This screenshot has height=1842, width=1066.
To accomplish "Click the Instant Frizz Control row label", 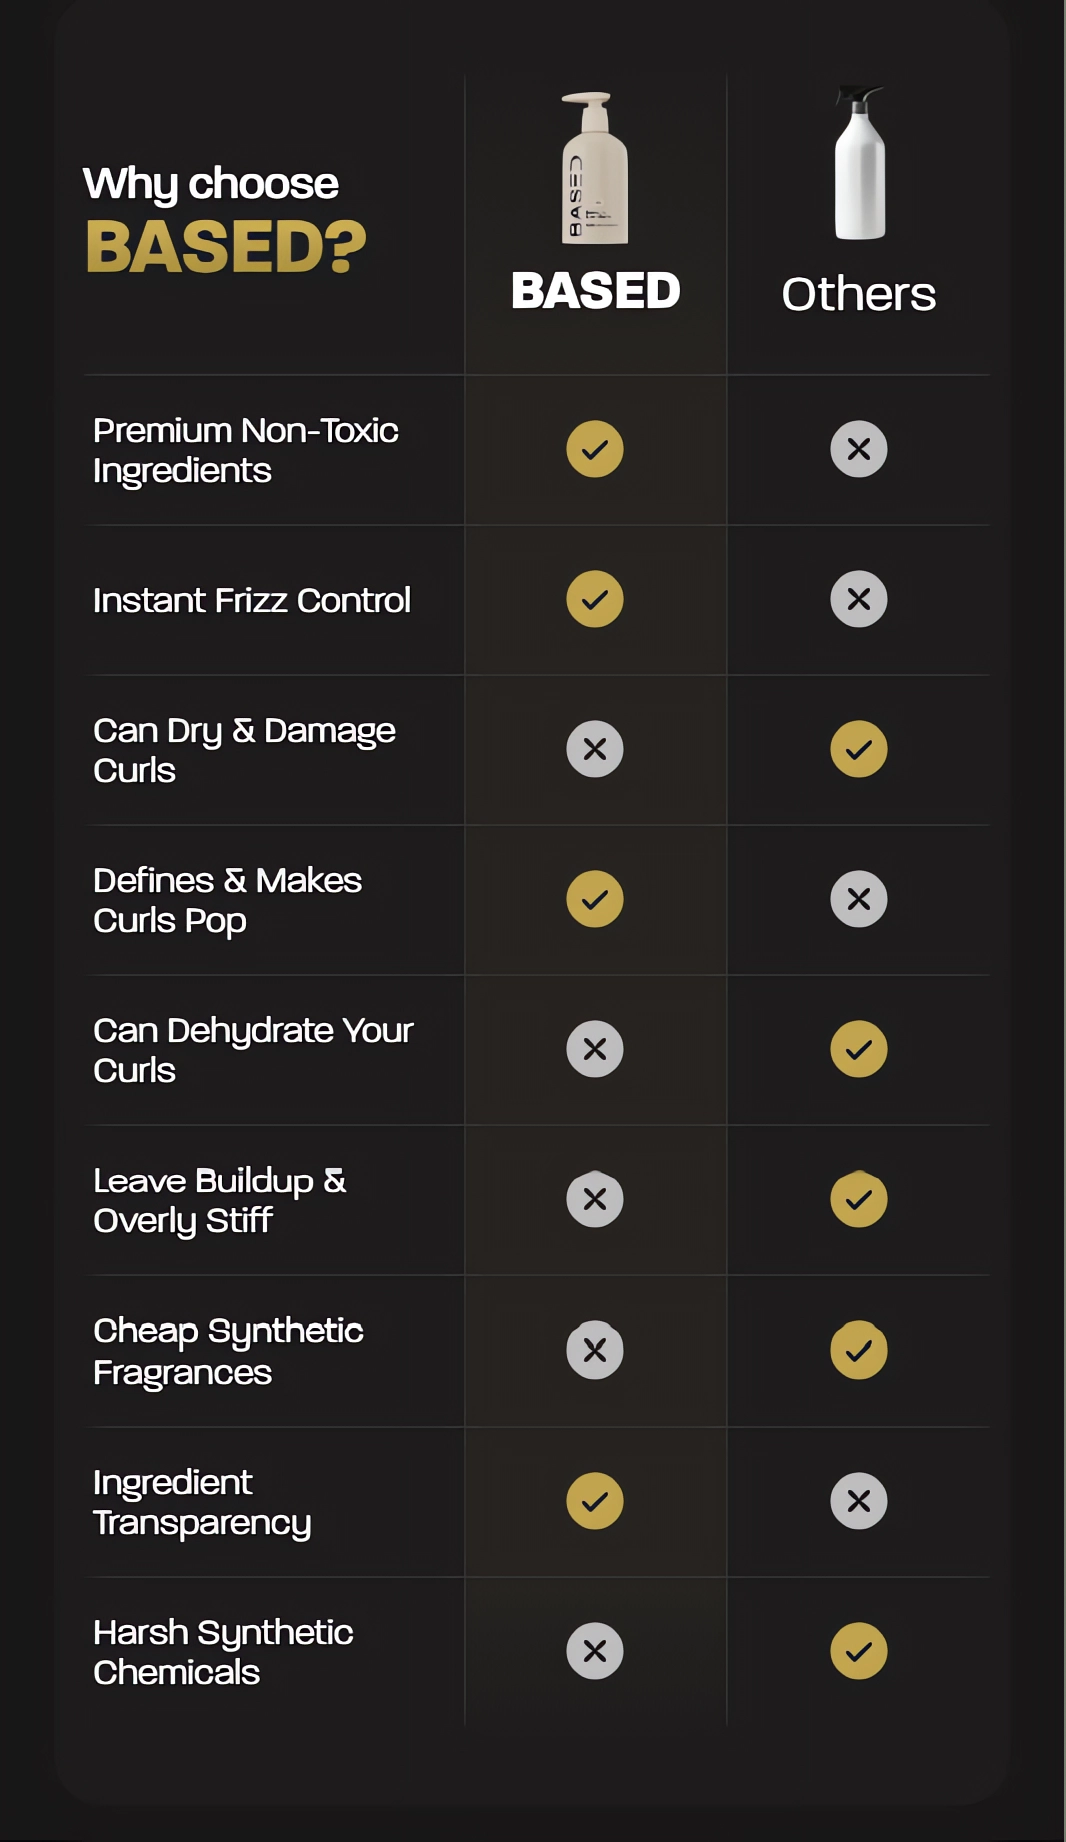I will tap(252, 600).
